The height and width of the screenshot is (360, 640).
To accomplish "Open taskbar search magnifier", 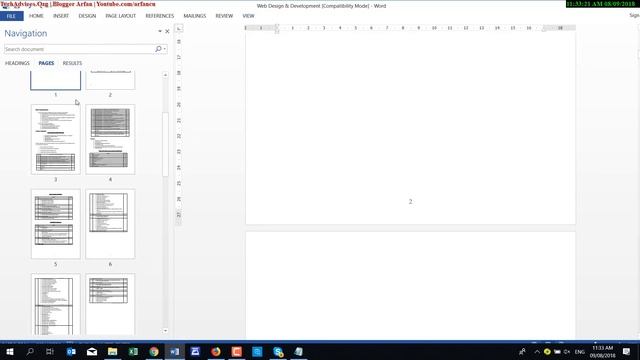I will 30,351.
